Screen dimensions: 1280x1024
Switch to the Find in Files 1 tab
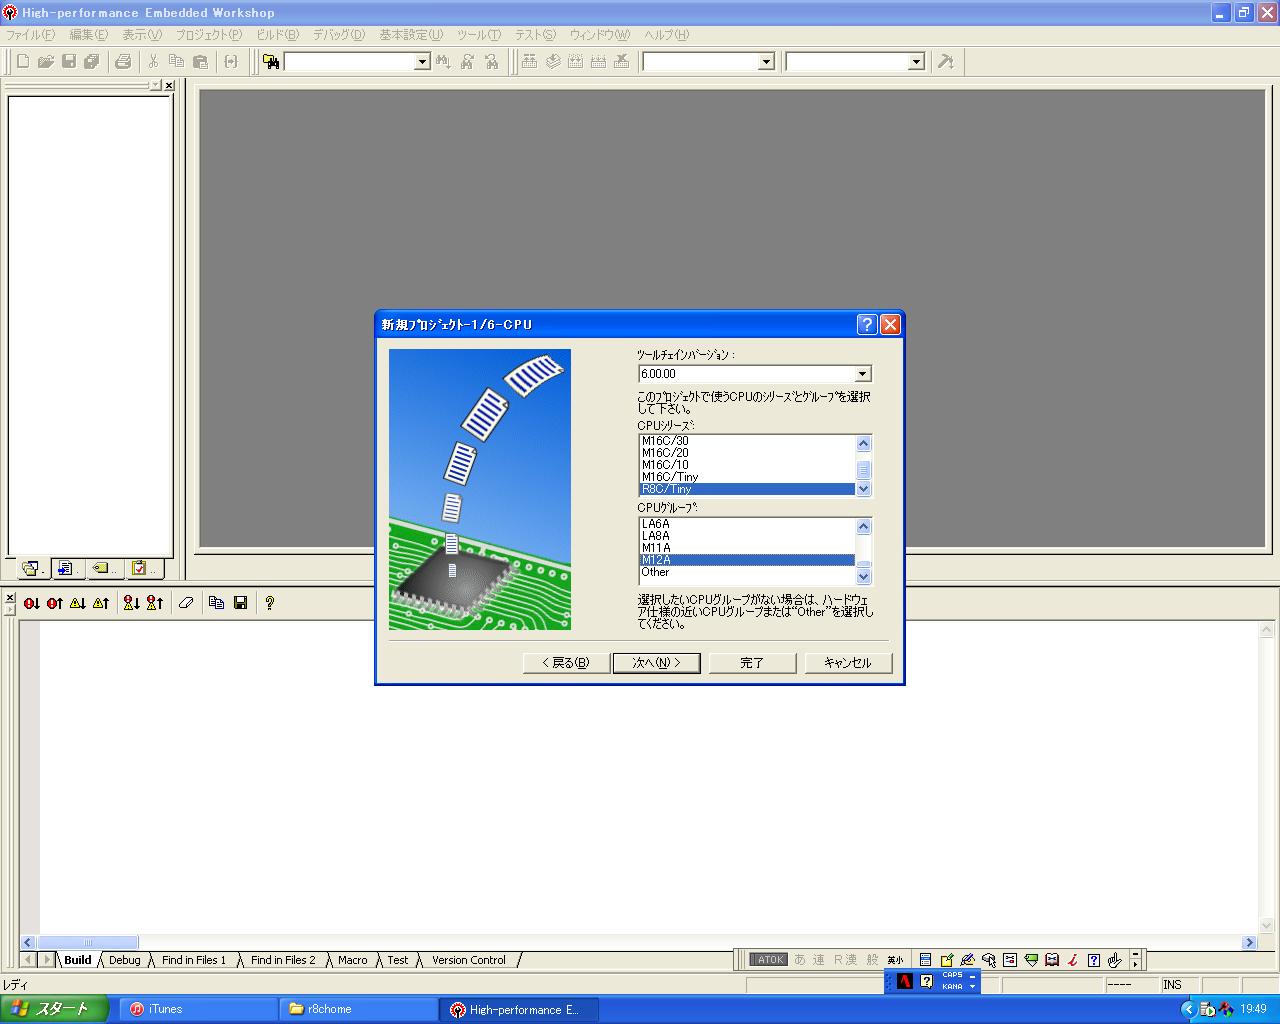pyautogui.click(x=194, y=960)
